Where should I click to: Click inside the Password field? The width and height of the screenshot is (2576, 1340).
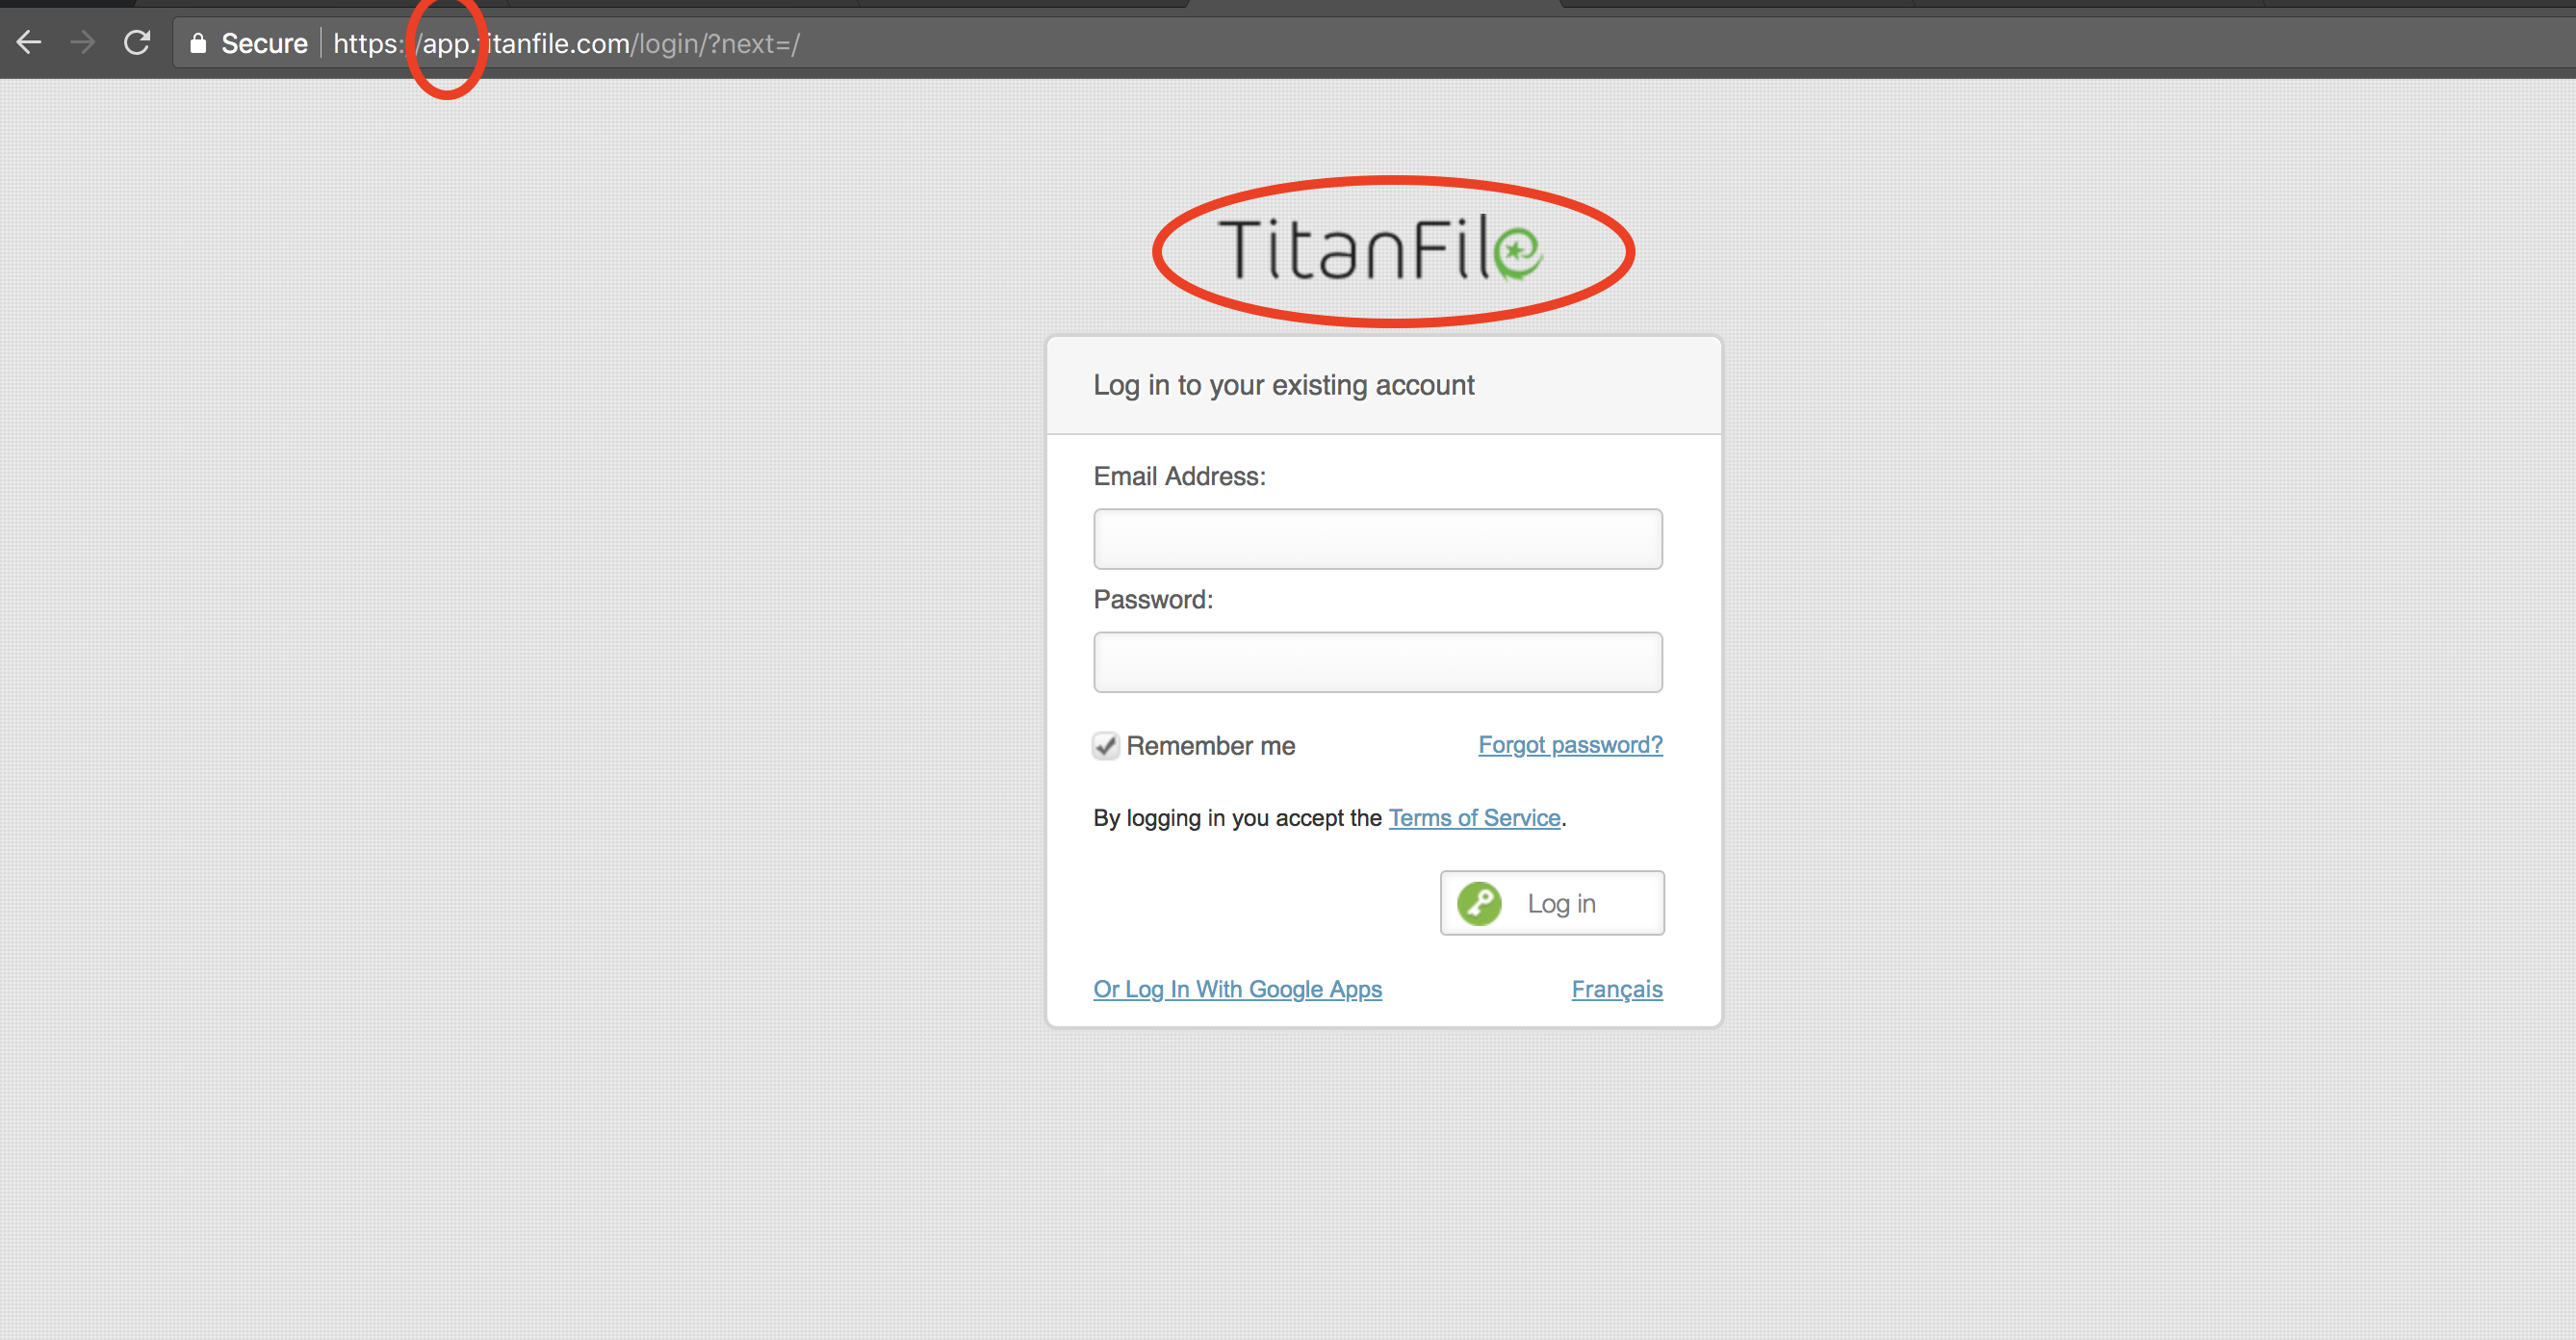click(x=1377, y=661)
